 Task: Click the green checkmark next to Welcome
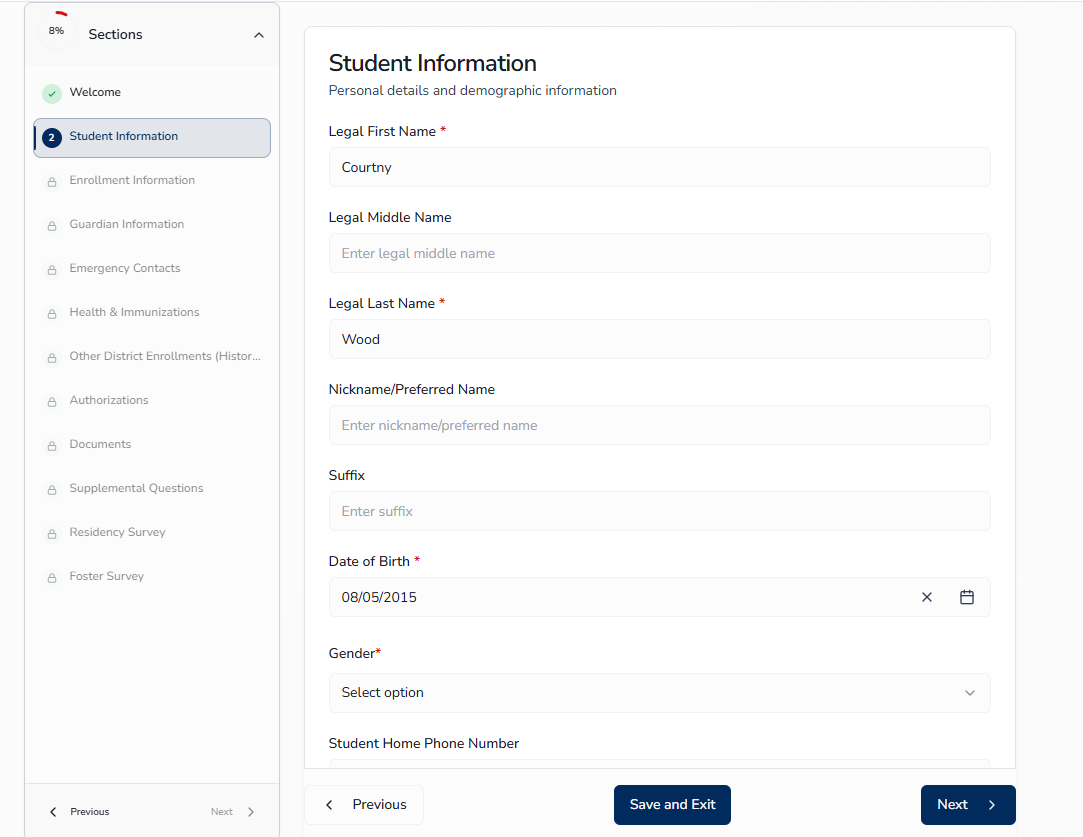52,93
